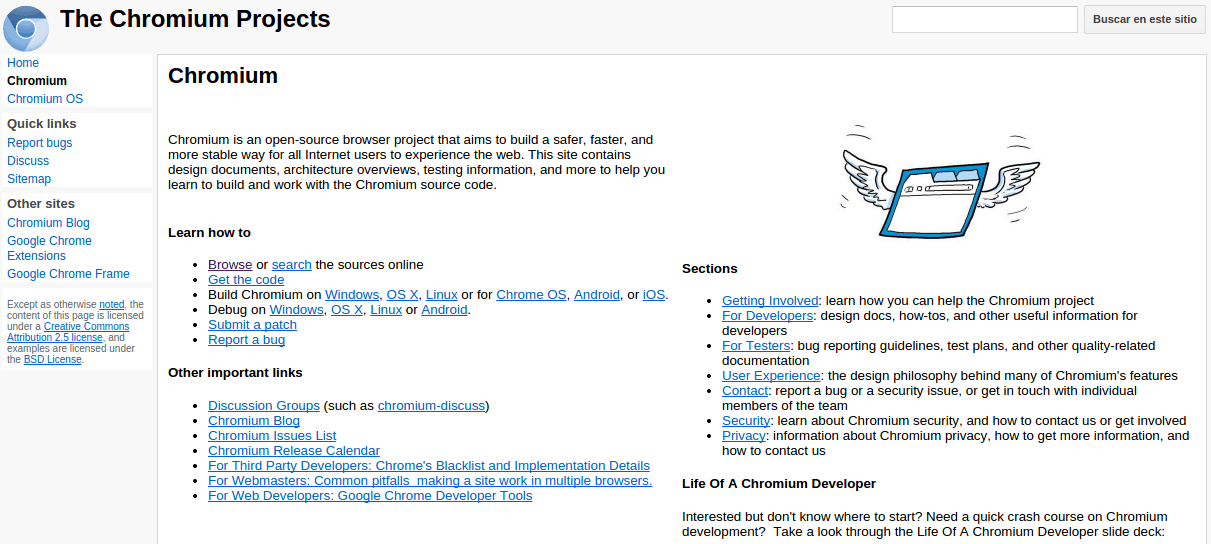Viewport: 1211px width, 544px height.
Task: Open Chromium Blog under important links
Action: point(254,421)
